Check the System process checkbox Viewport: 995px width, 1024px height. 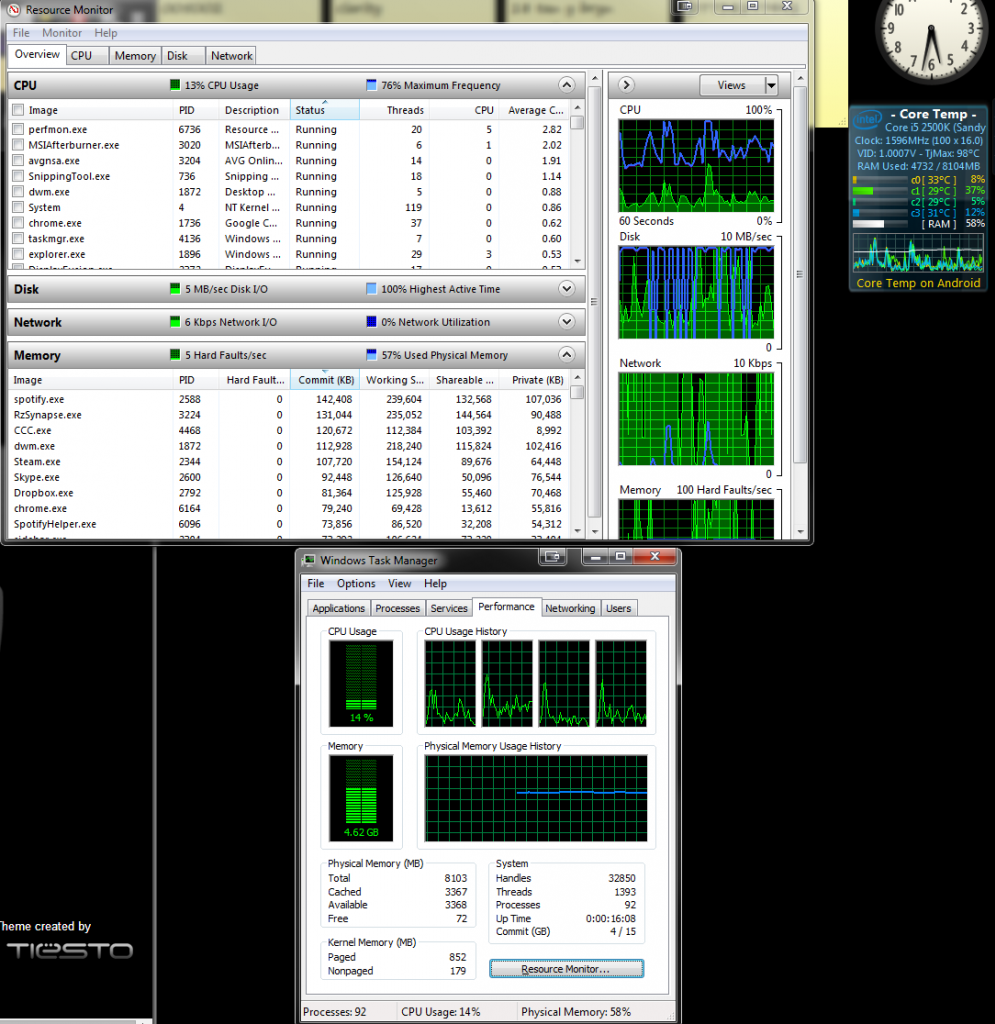18,208
